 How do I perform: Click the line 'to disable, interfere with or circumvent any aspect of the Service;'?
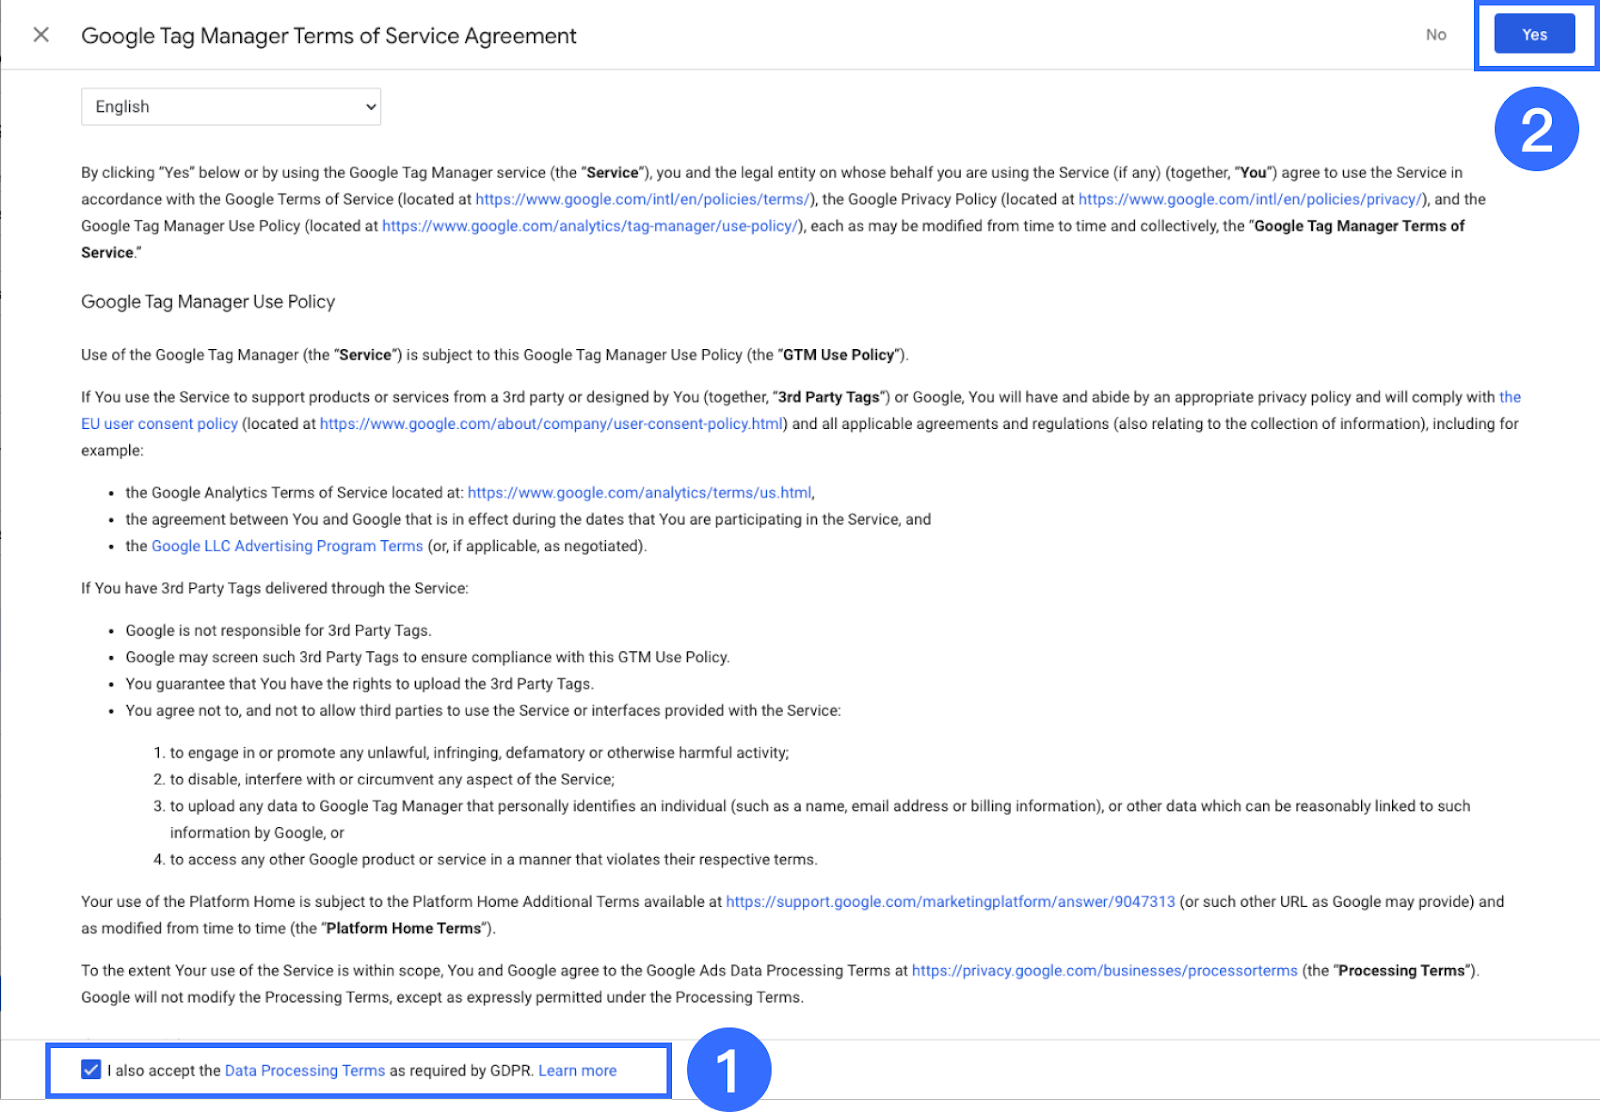click(x=392, y=780)
